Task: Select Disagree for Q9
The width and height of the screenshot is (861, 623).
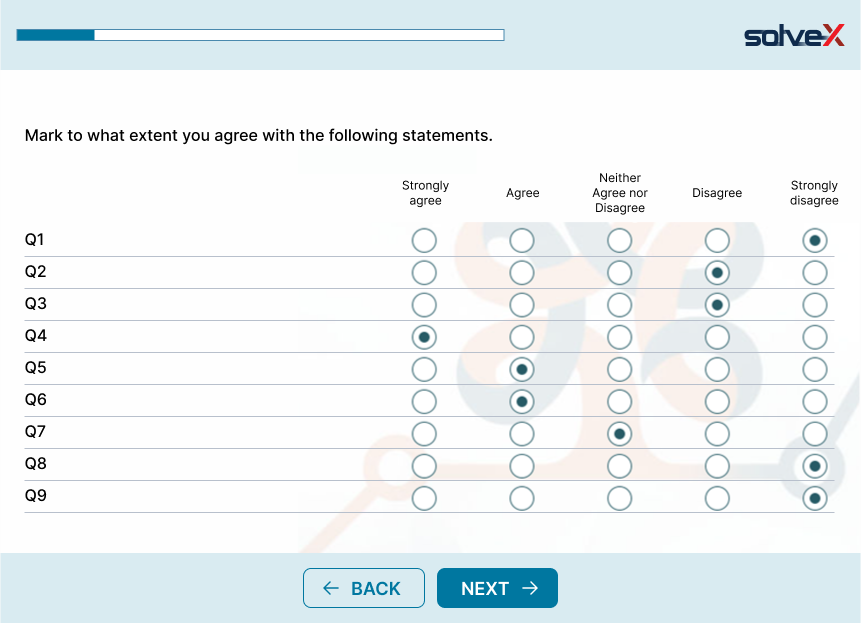Action: (x=717, y=497)
